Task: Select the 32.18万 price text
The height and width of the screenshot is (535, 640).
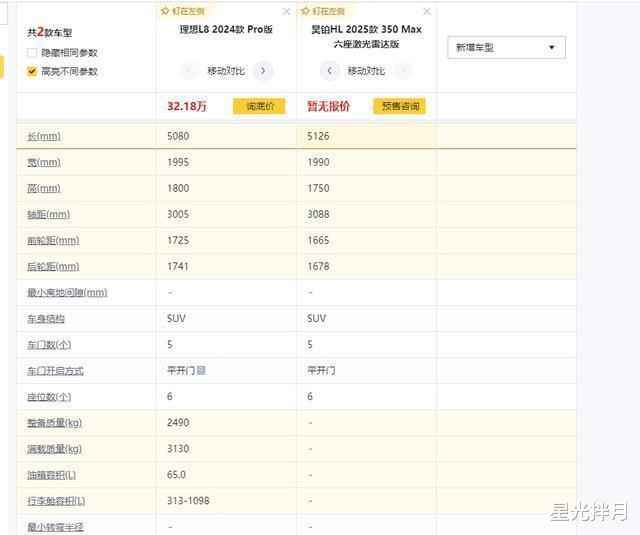Action: [187, 107]
